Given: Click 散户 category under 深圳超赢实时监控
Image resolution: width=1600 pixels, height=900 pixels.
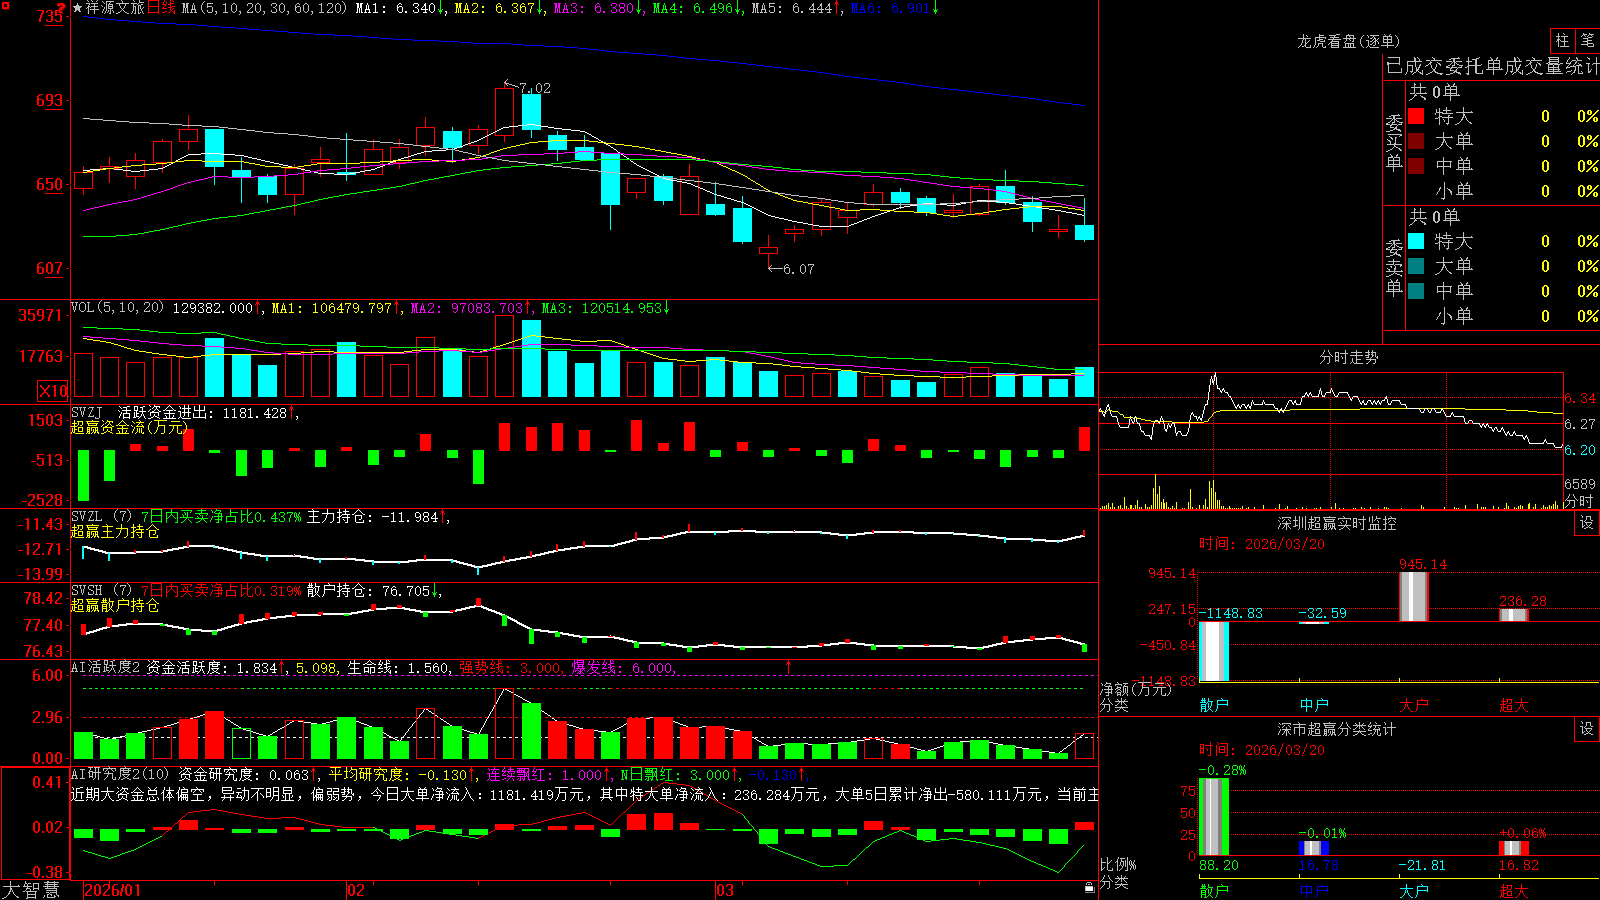Looking at the screenshot, I should tap(1214, 705).
